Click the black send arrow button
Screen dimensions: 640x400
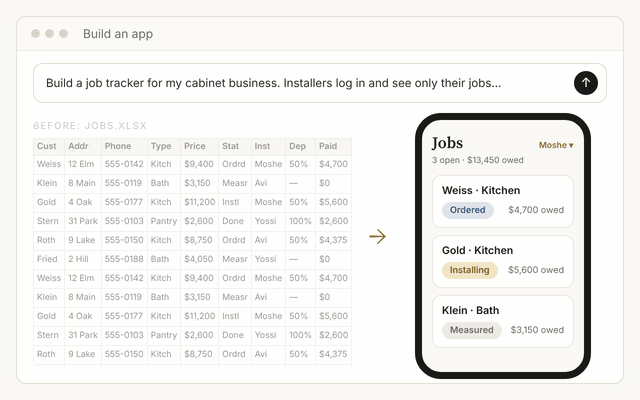pos(586,83)
